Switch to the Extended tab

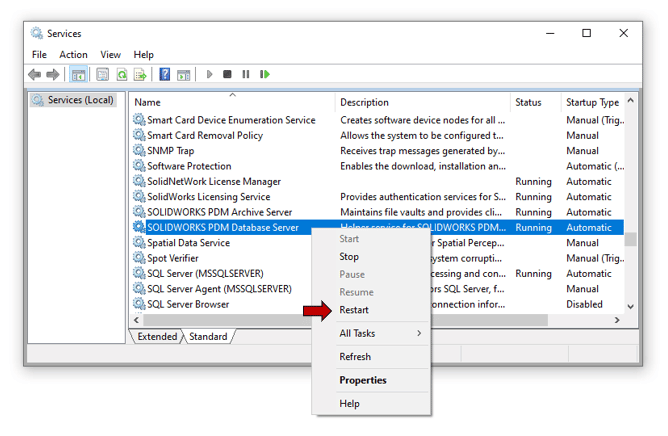coord(157,337)
